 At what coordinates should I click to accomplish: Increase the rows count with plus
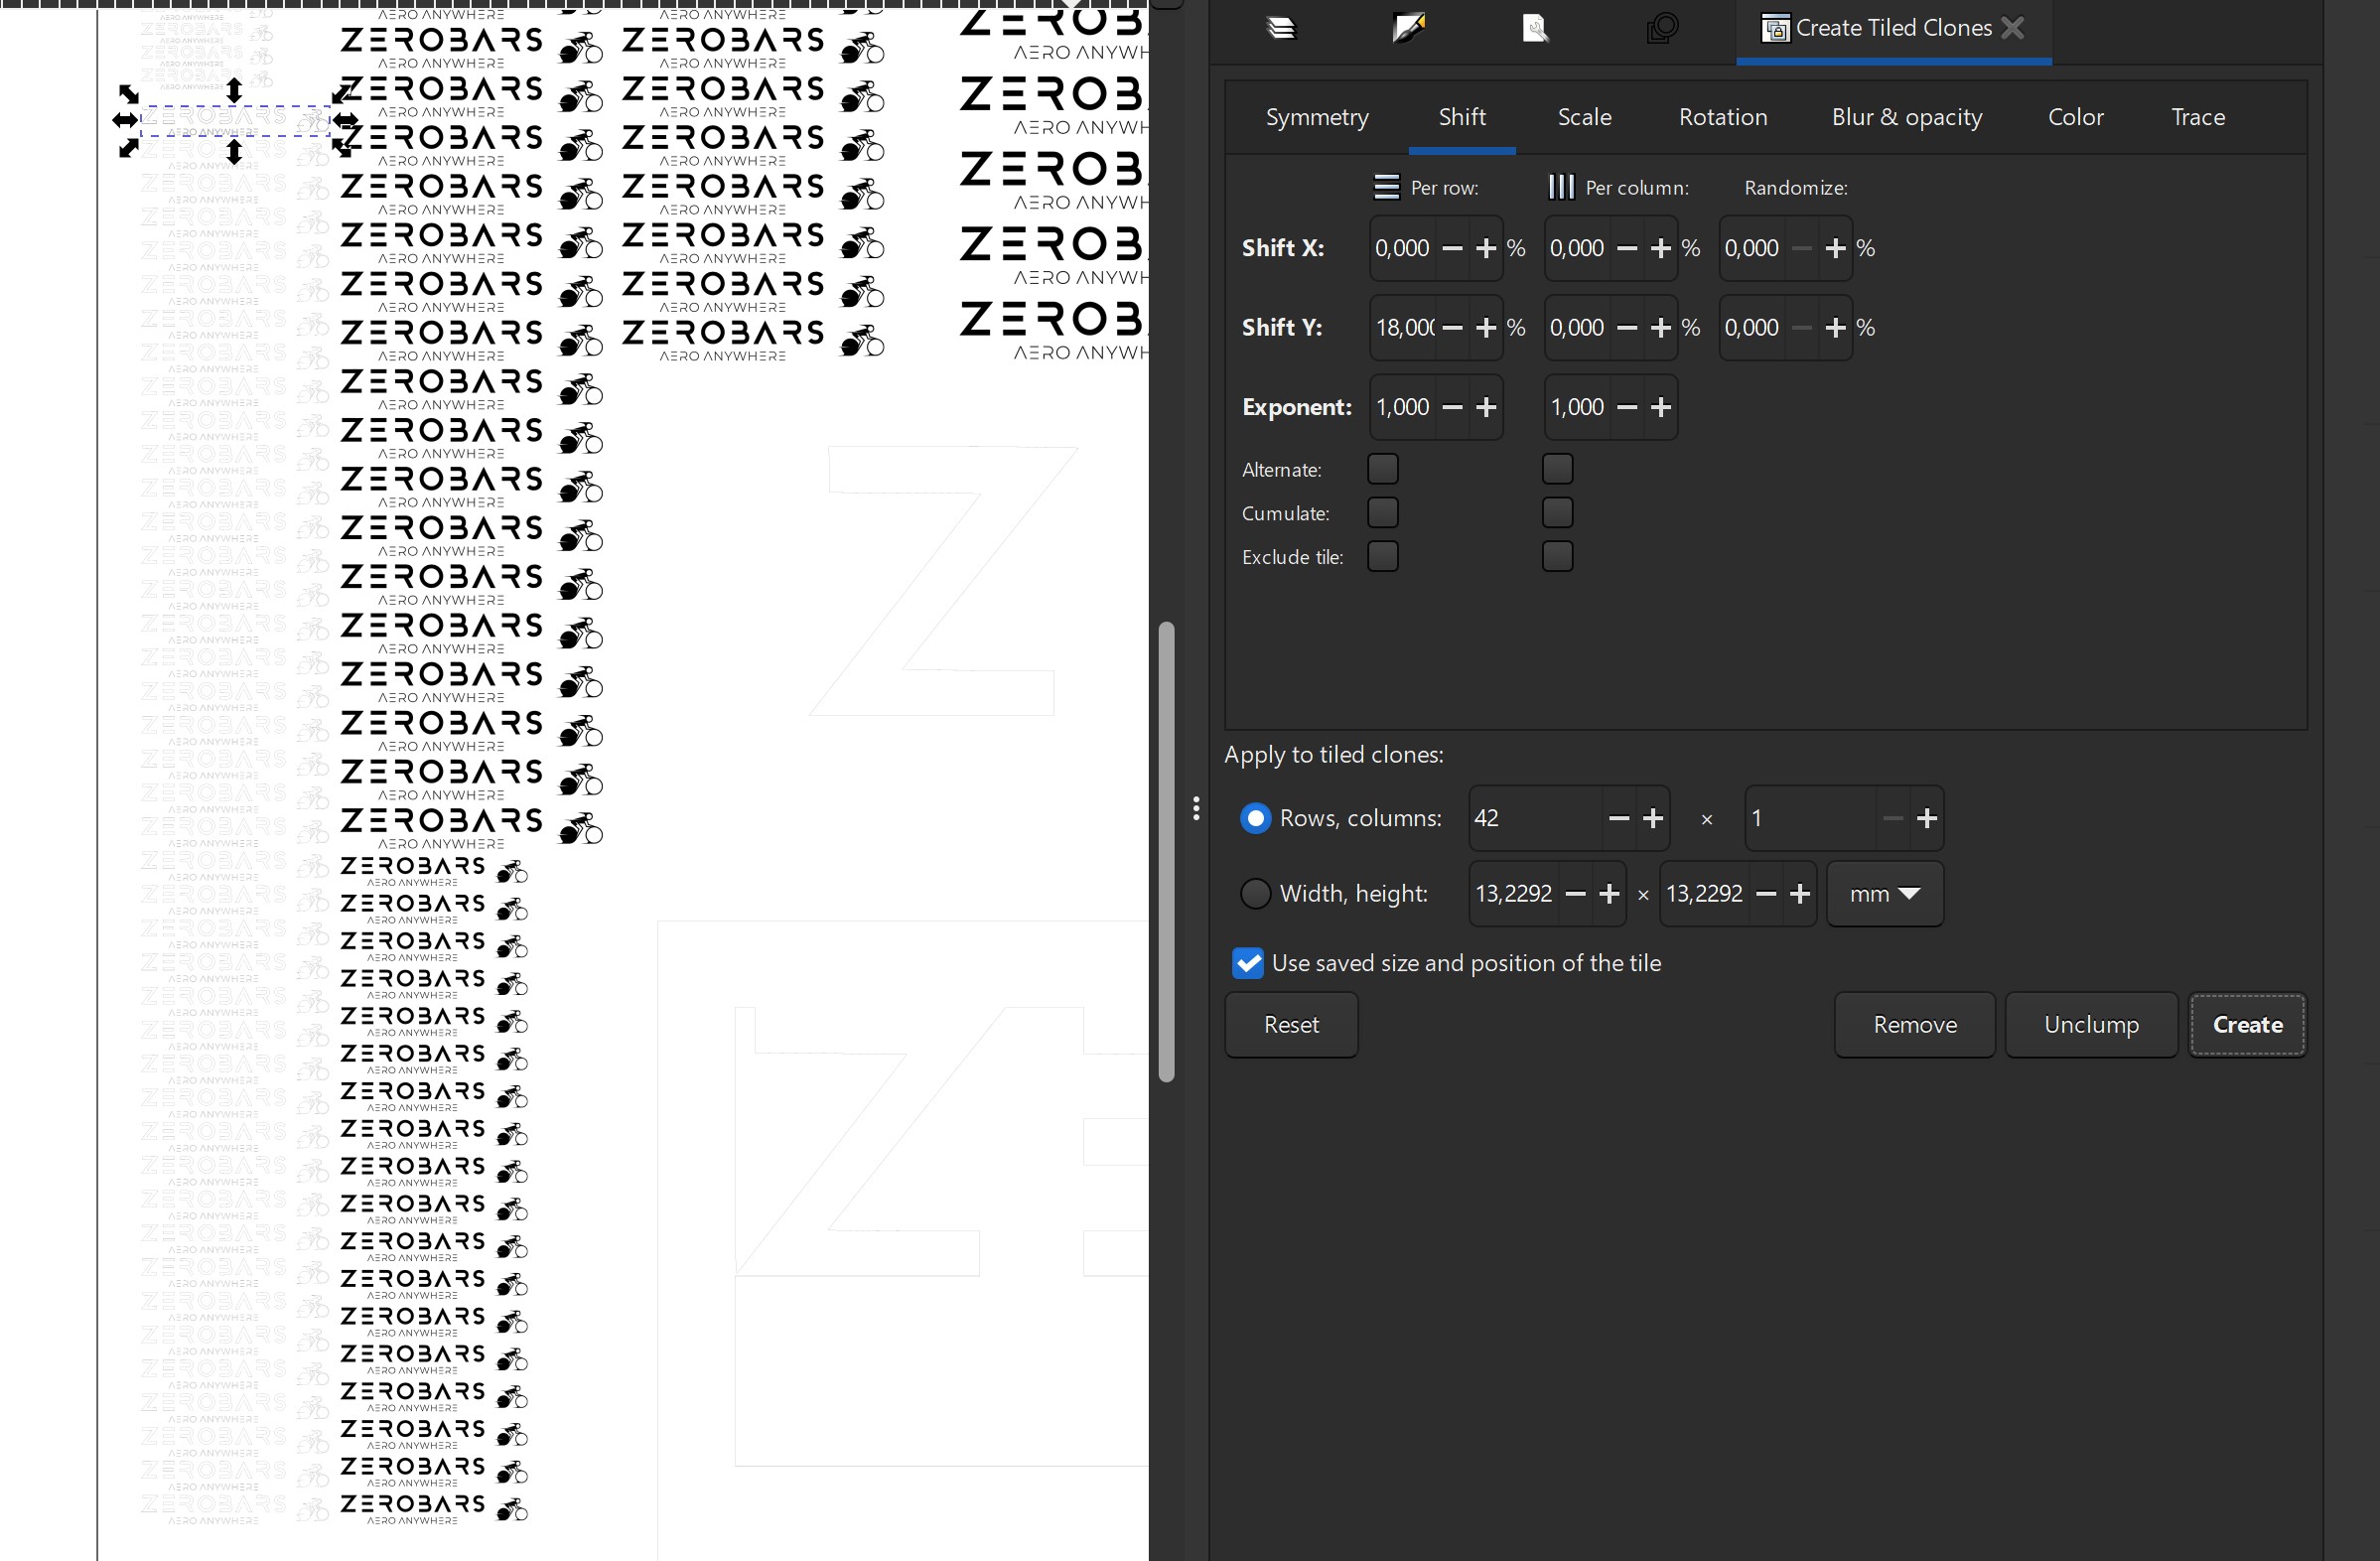[x=1653, y=818]
